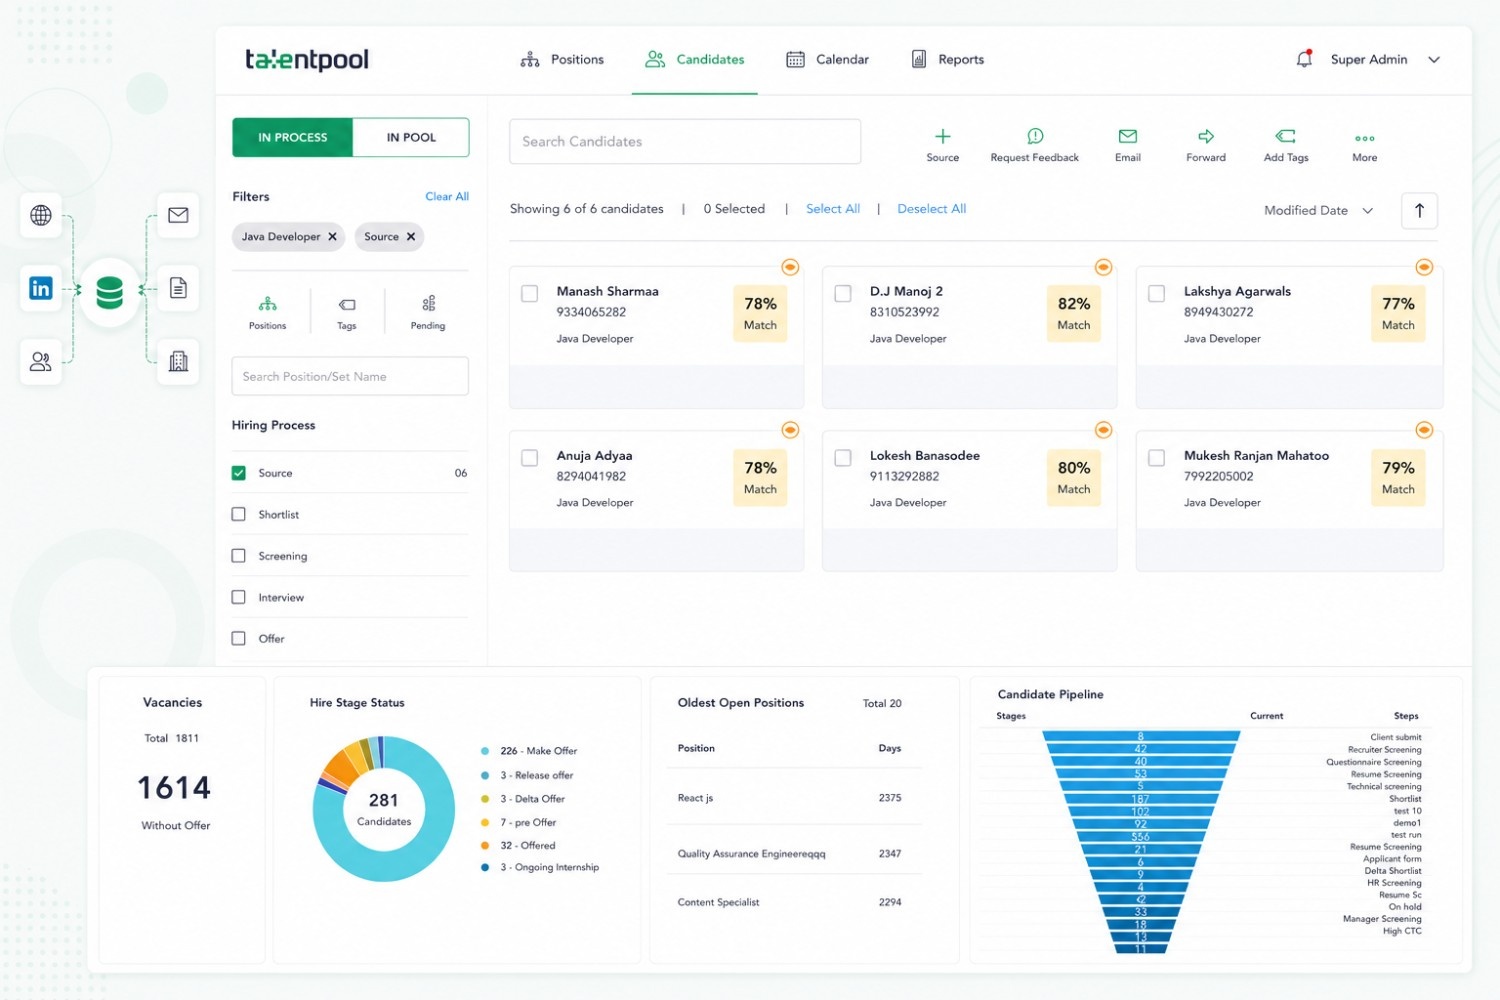Click 78% Match badge on Manash Sharmaa

[760, 314]
